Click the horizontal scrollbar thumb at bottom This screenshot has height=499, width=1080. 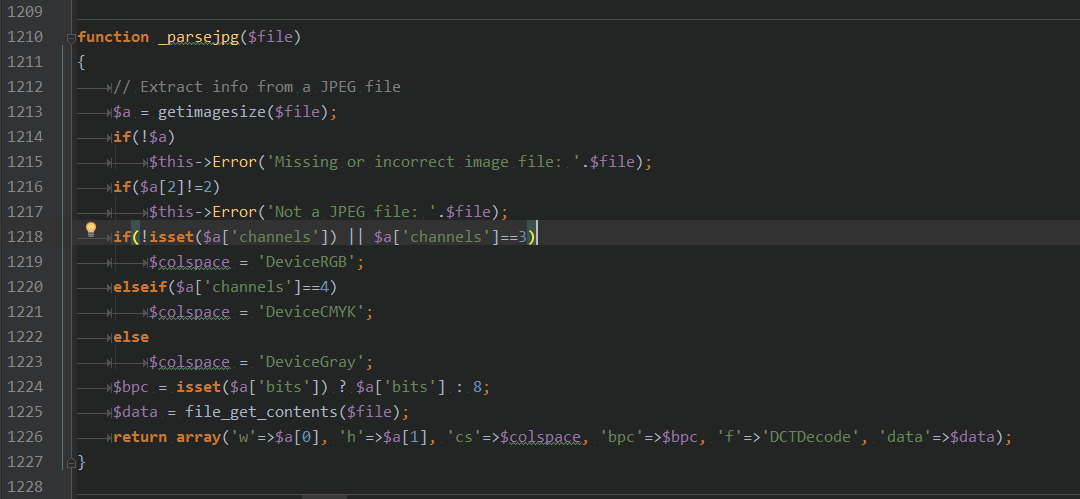tap(324, 496)
